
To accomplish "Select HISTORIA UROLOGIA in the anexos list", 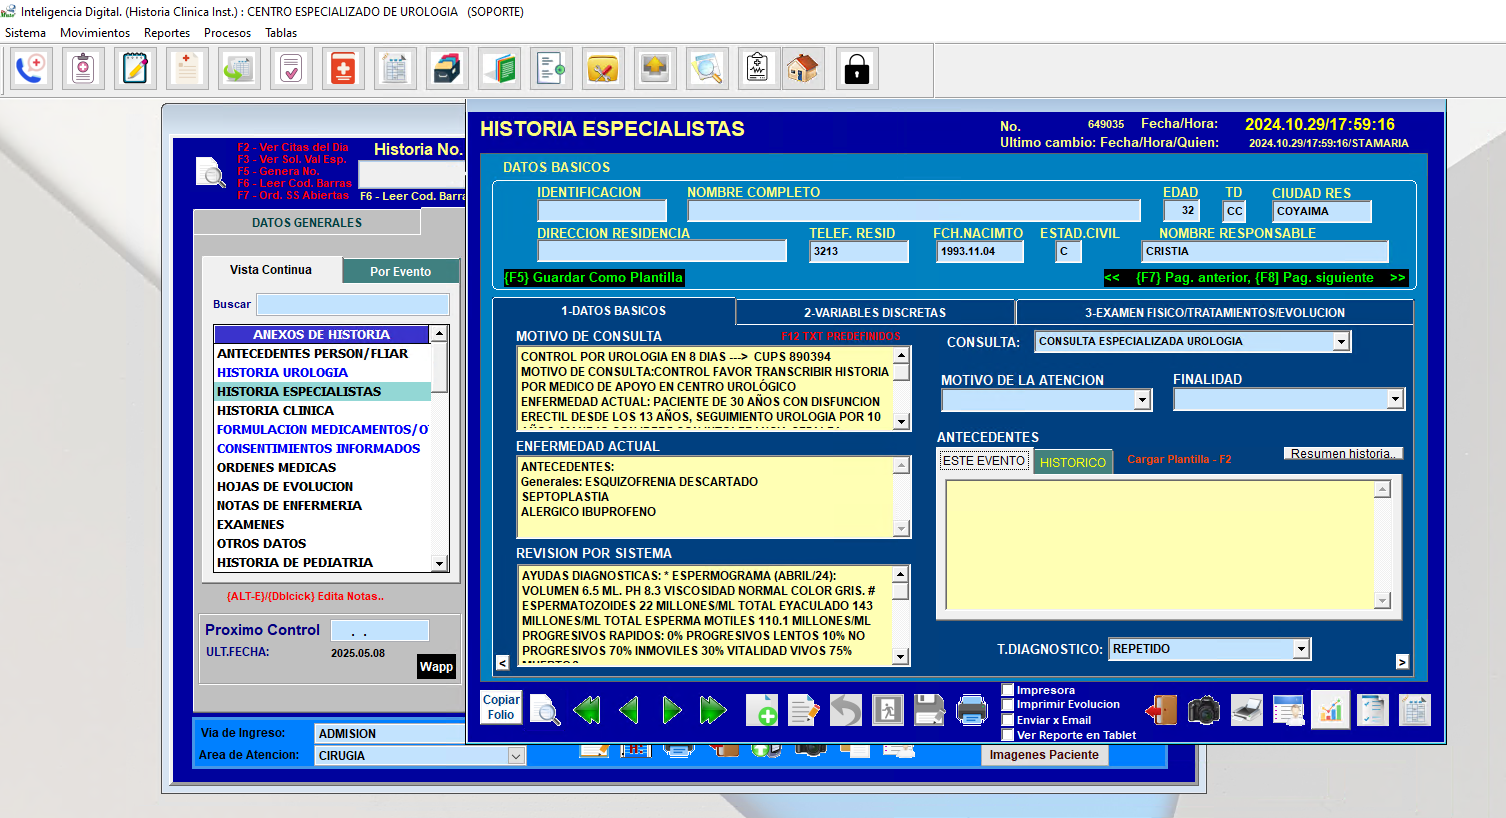I will 283,373.
